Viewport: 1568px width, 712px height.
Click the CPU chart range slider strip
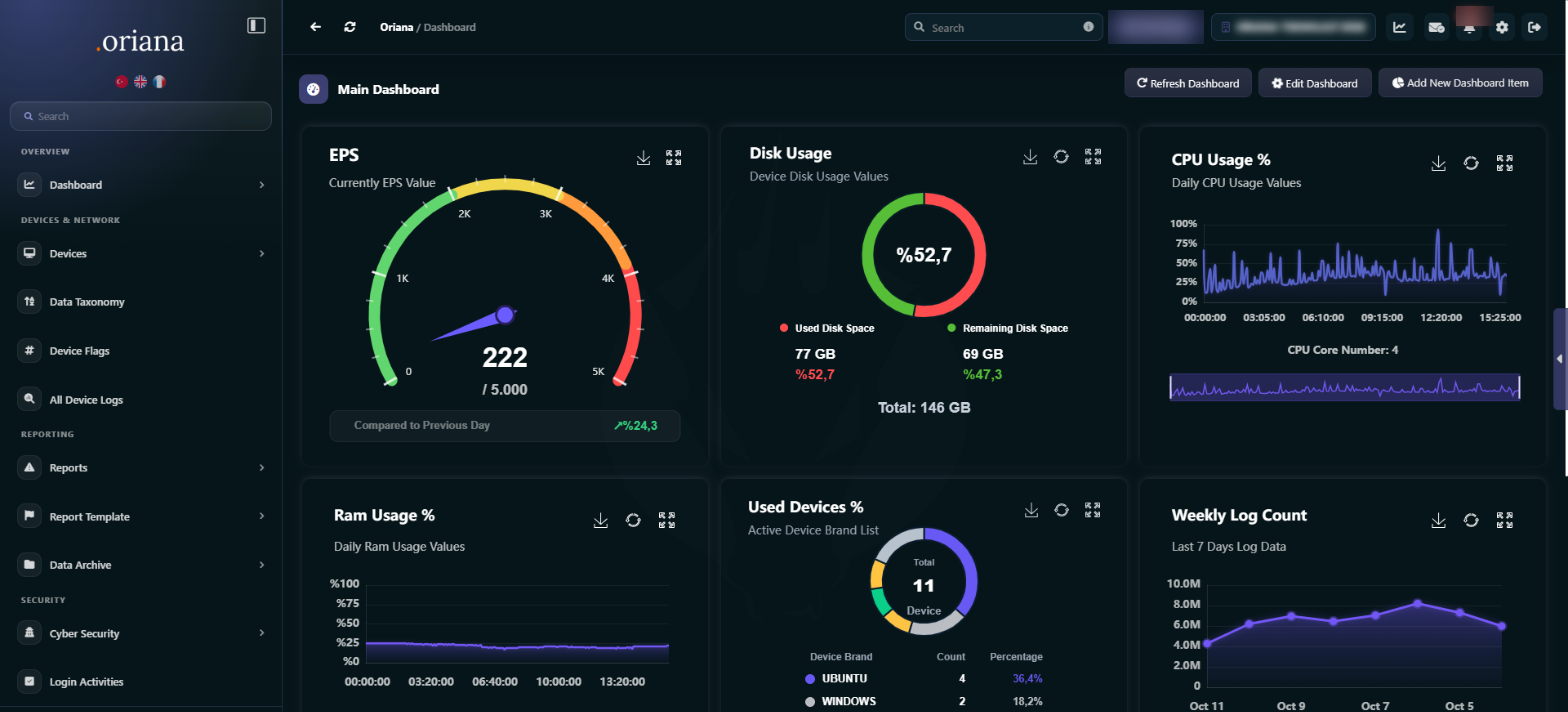point(1345,387)
